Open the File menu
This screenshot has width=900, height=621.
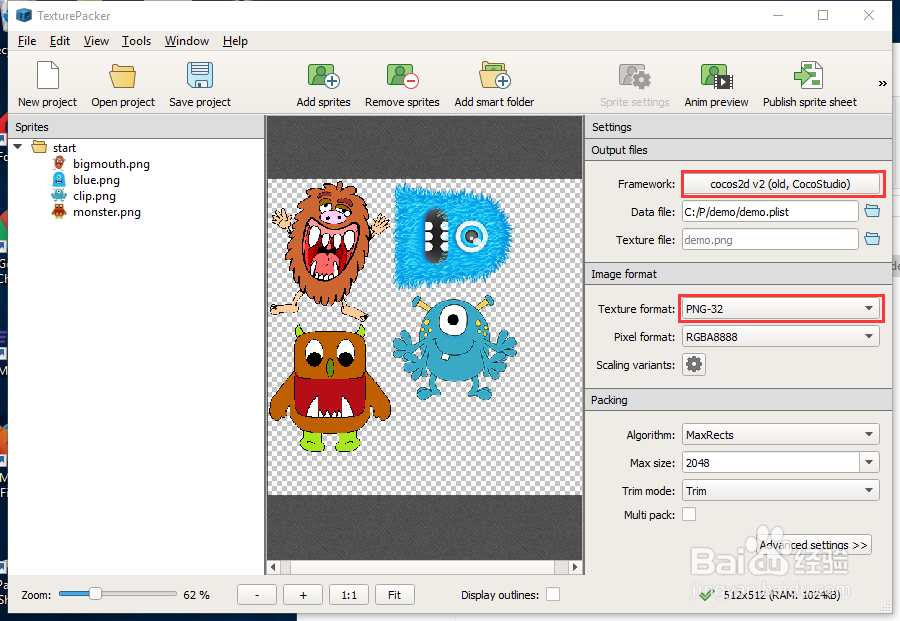pyautogui.click(x=27, y=41)
